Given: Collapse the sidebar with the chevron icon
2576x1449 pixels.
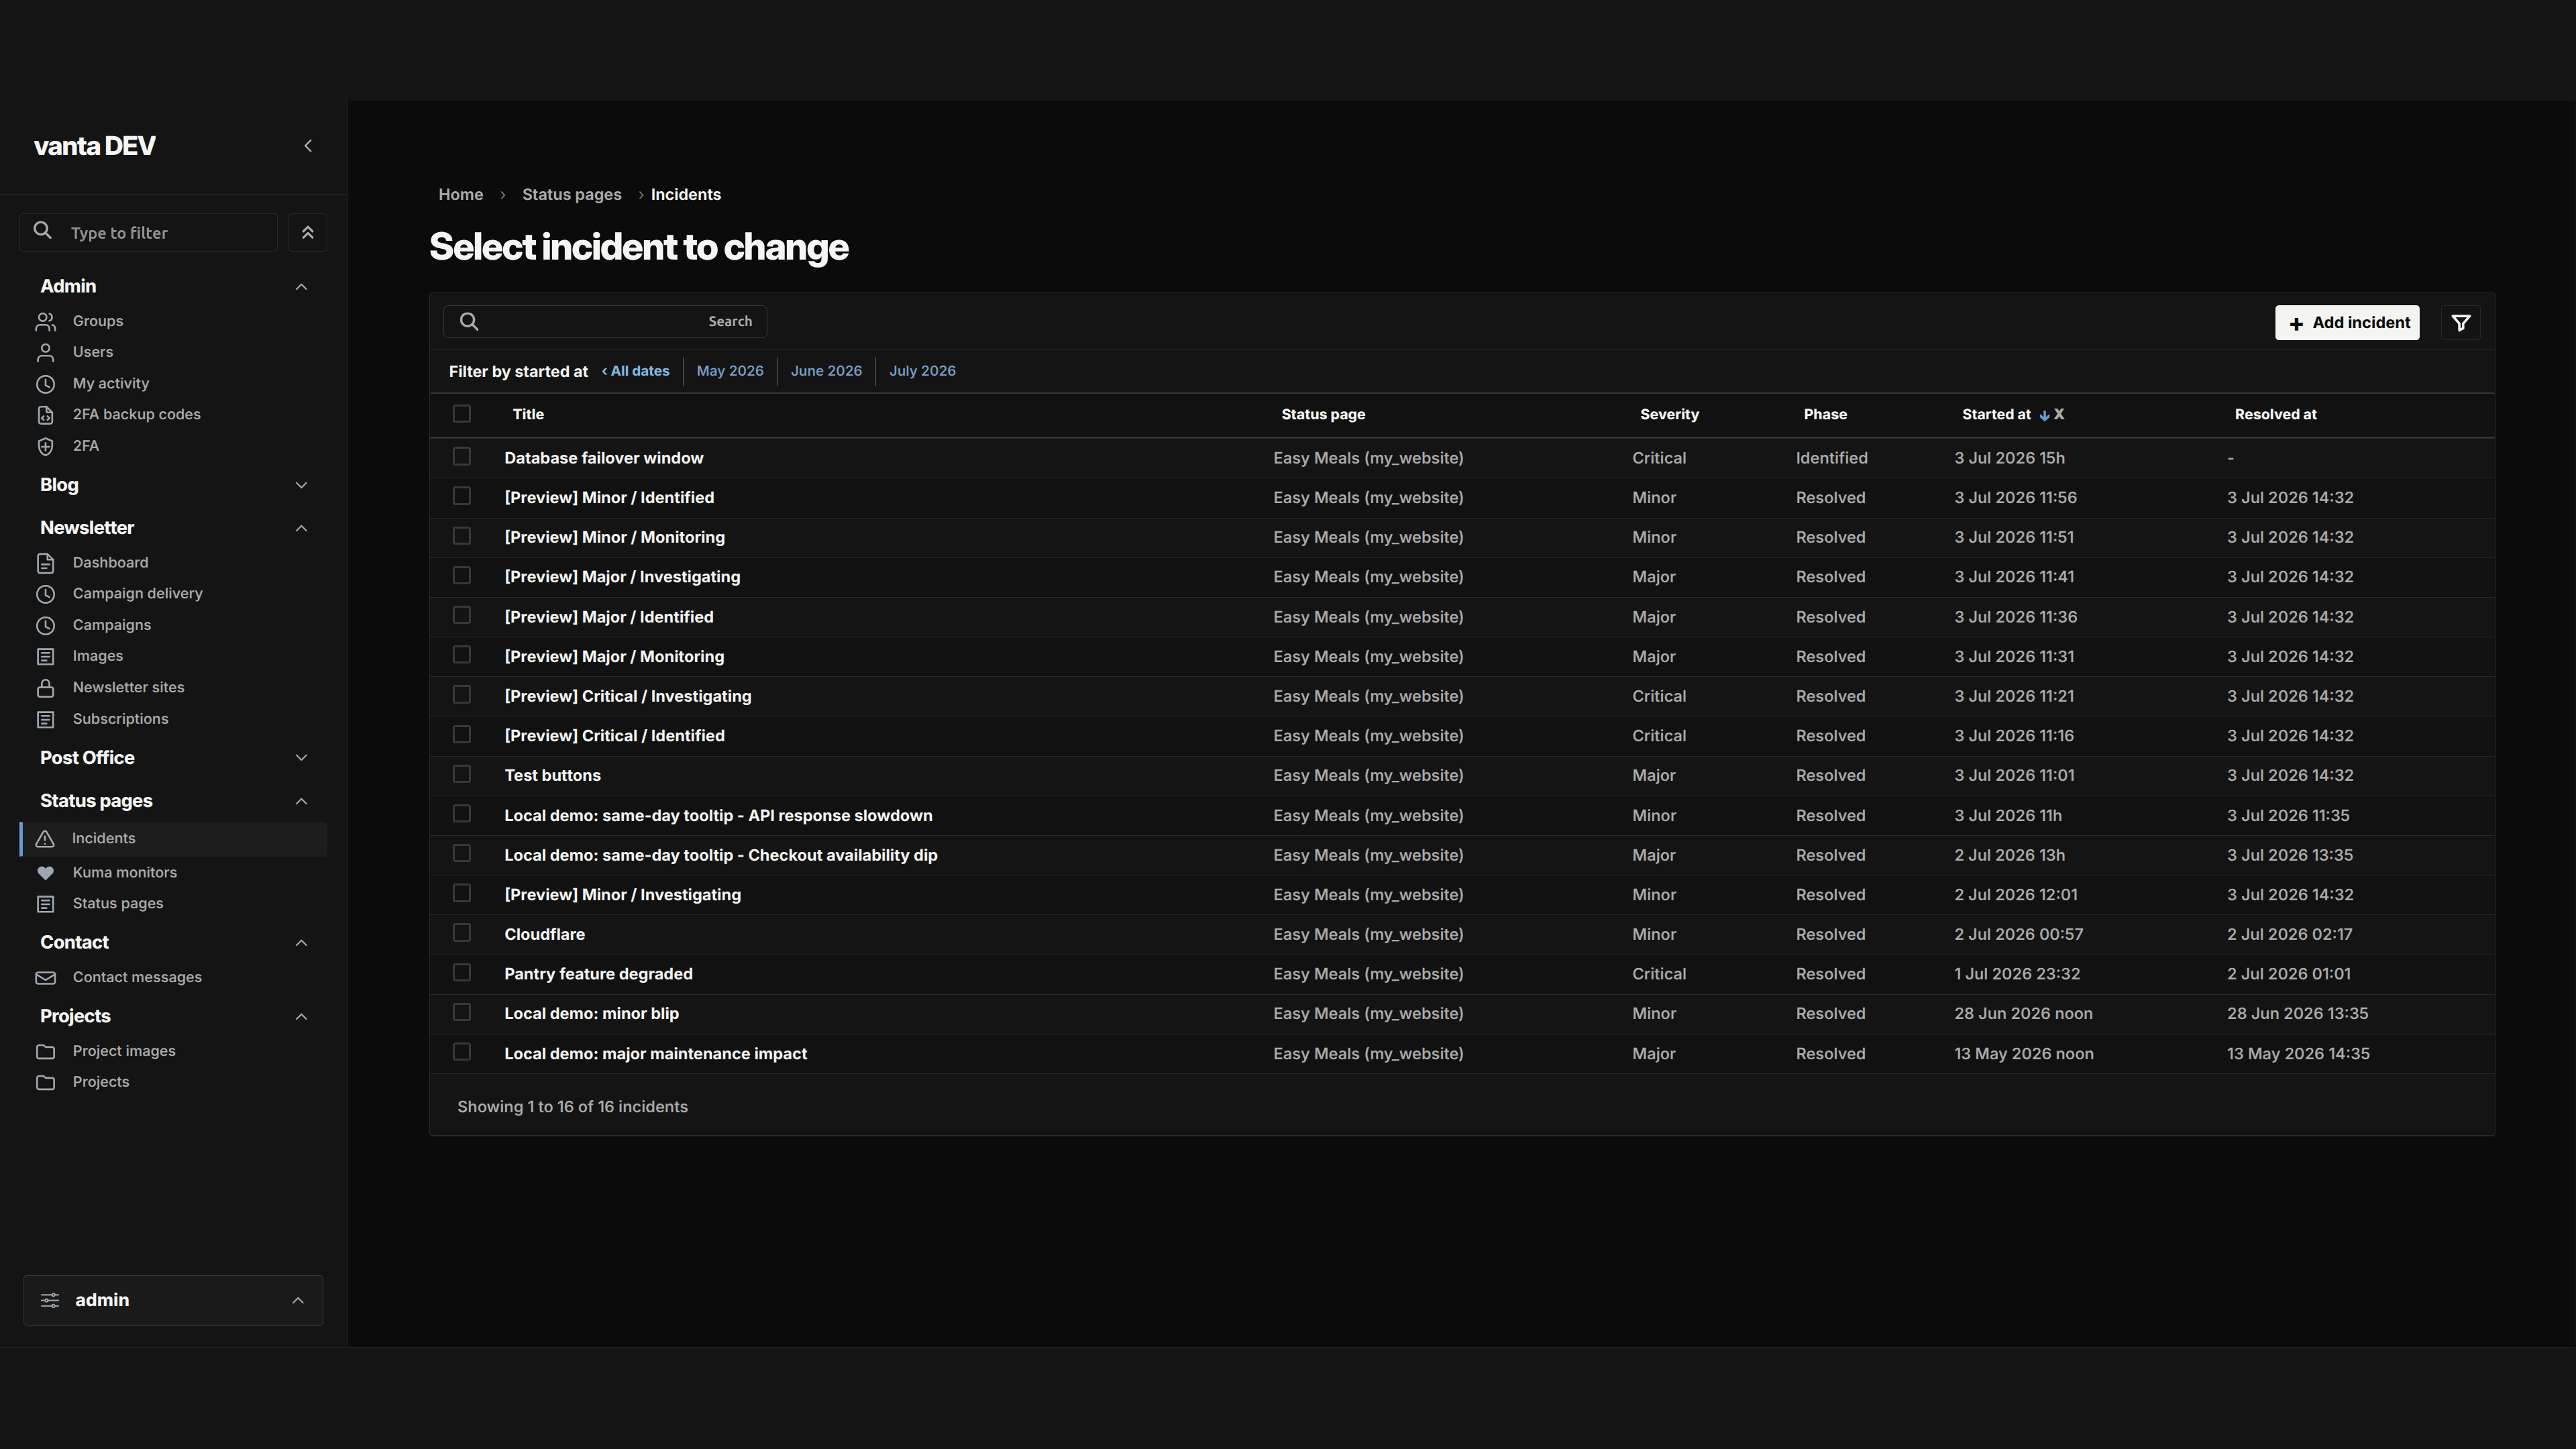Looking at the screenshot, I should [x=308, y=146].
